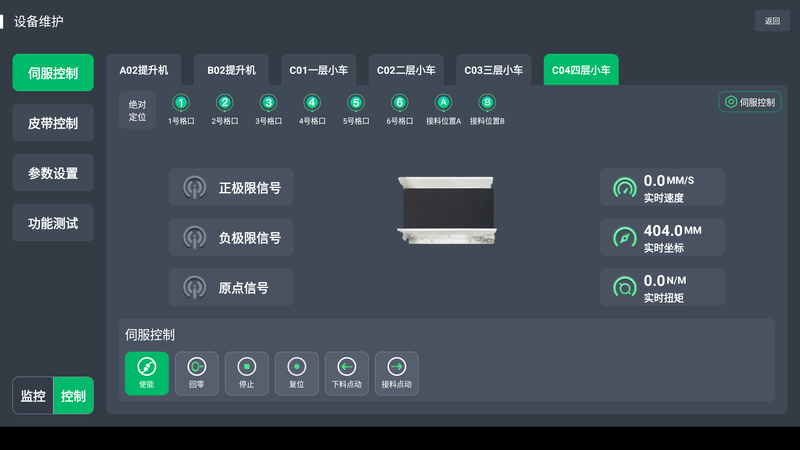Click the 停止 stop button
This screenshot has width=800, height=450.
(247, 373)
